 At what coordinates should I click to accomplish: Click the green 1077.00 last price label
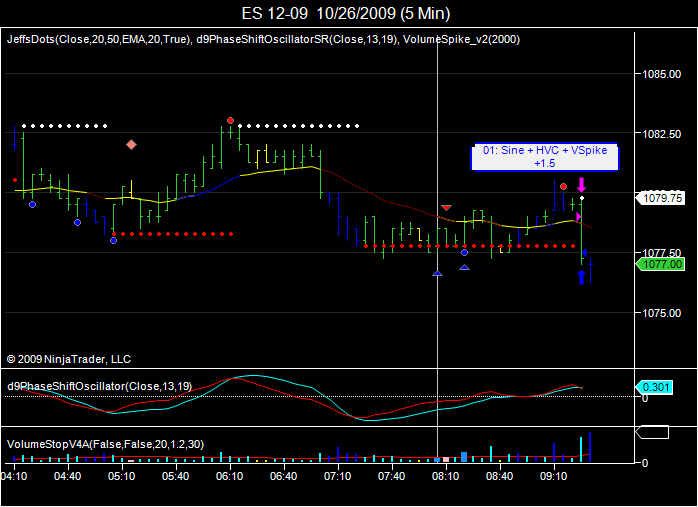(x=660, y=264)
